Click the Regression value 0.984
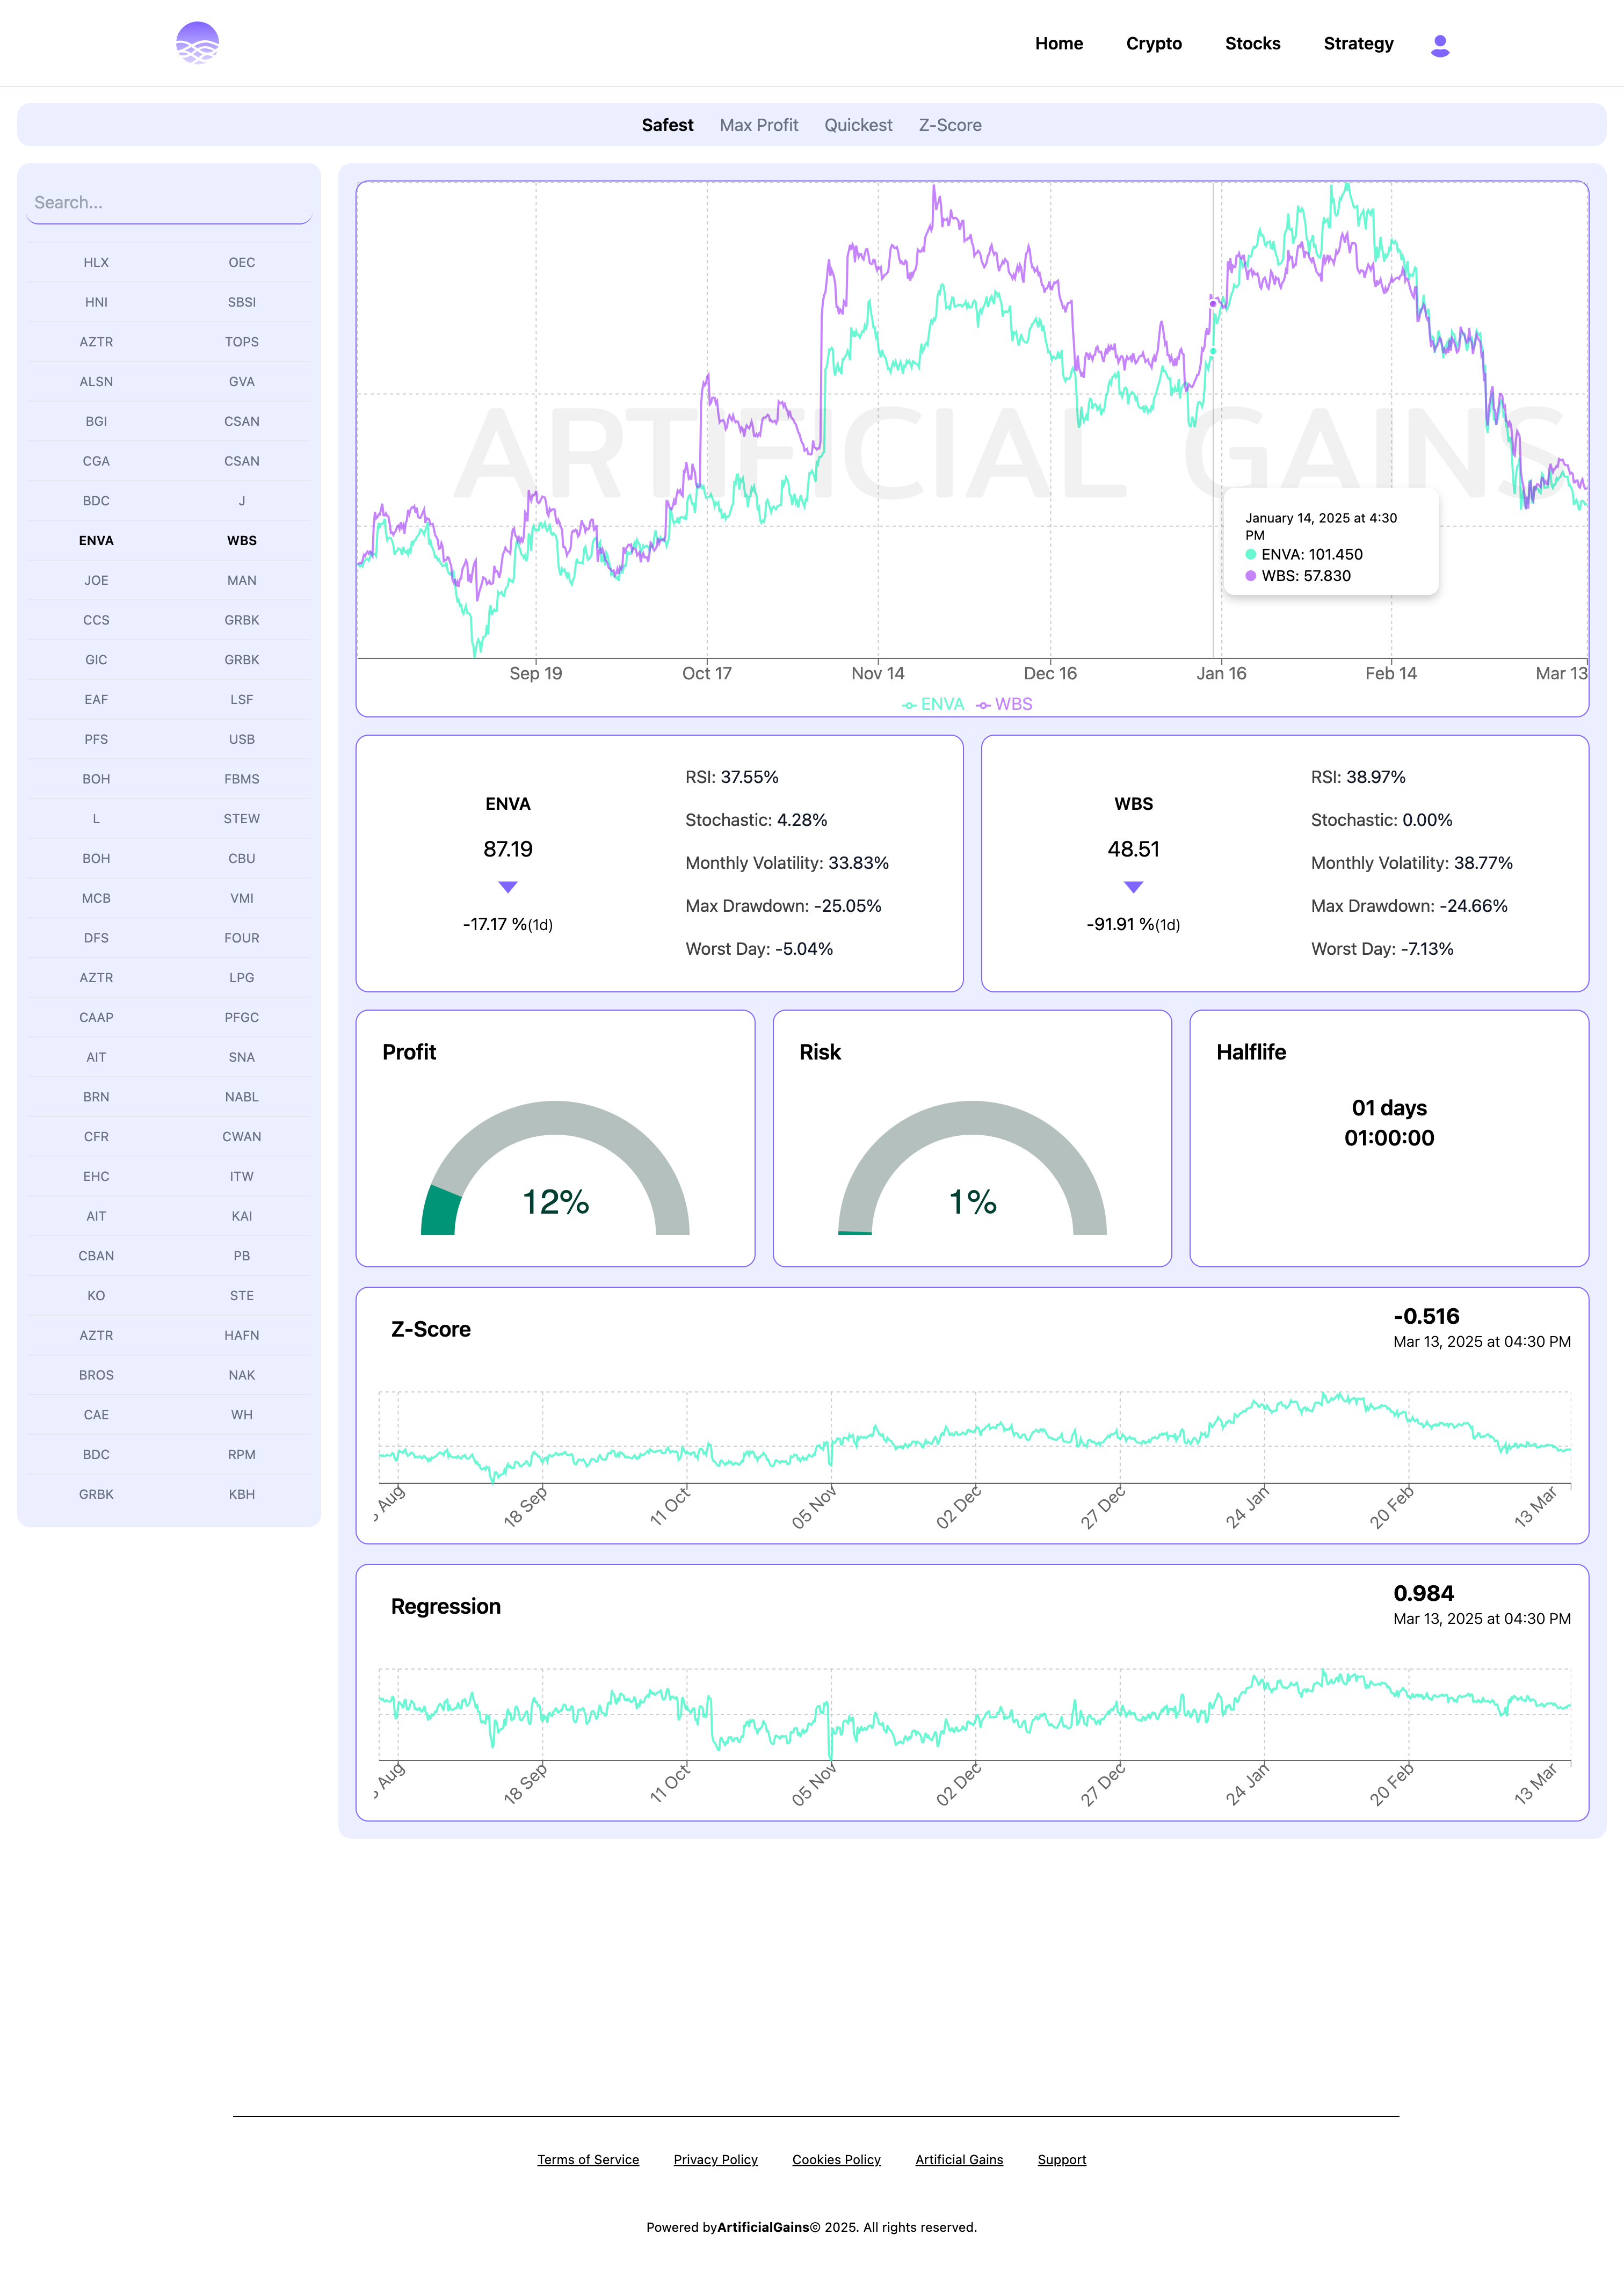The image size is (1624, 2278). tap(1423, 1593)
